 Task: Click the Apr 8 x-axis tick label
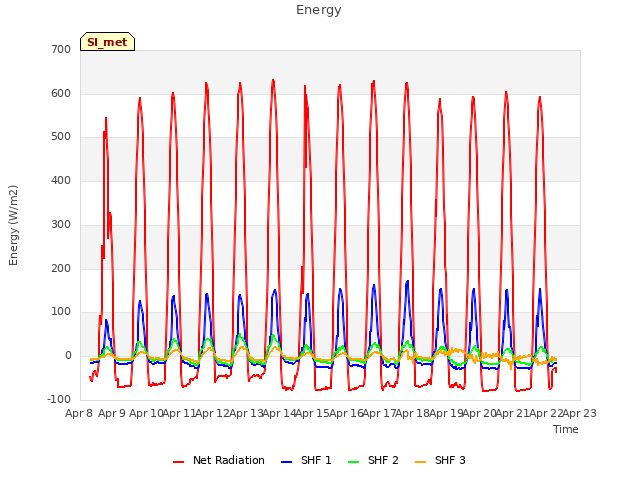pyautogui.click(x=79, y=413)
